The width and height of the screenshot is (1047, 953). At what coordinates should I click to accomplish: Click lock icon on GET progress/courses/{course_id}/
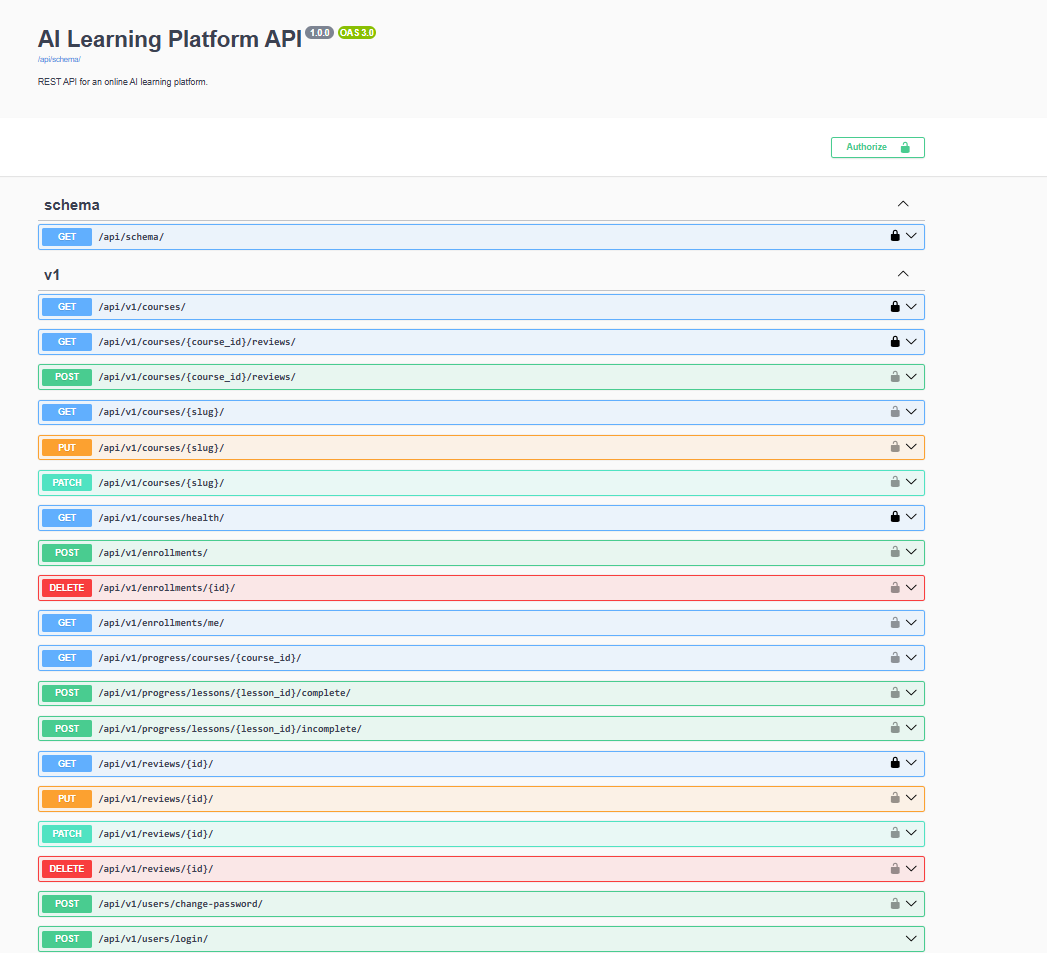(x=895, y=658)
